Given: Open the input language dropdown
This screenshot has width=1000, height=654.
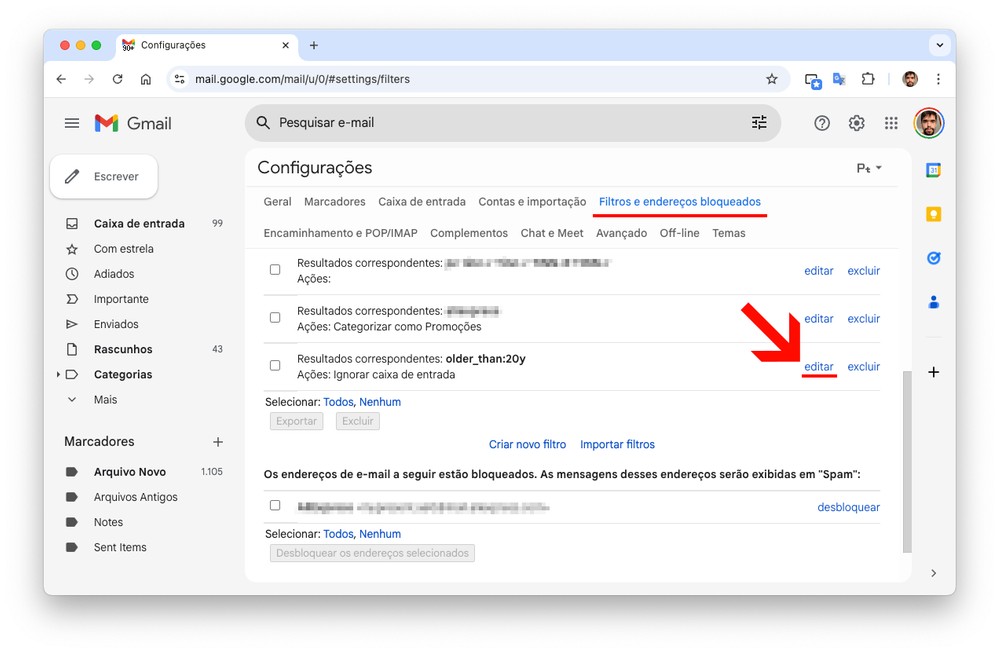Looking at the screenshot, I should pyautogui.click(x=869, y=168).
